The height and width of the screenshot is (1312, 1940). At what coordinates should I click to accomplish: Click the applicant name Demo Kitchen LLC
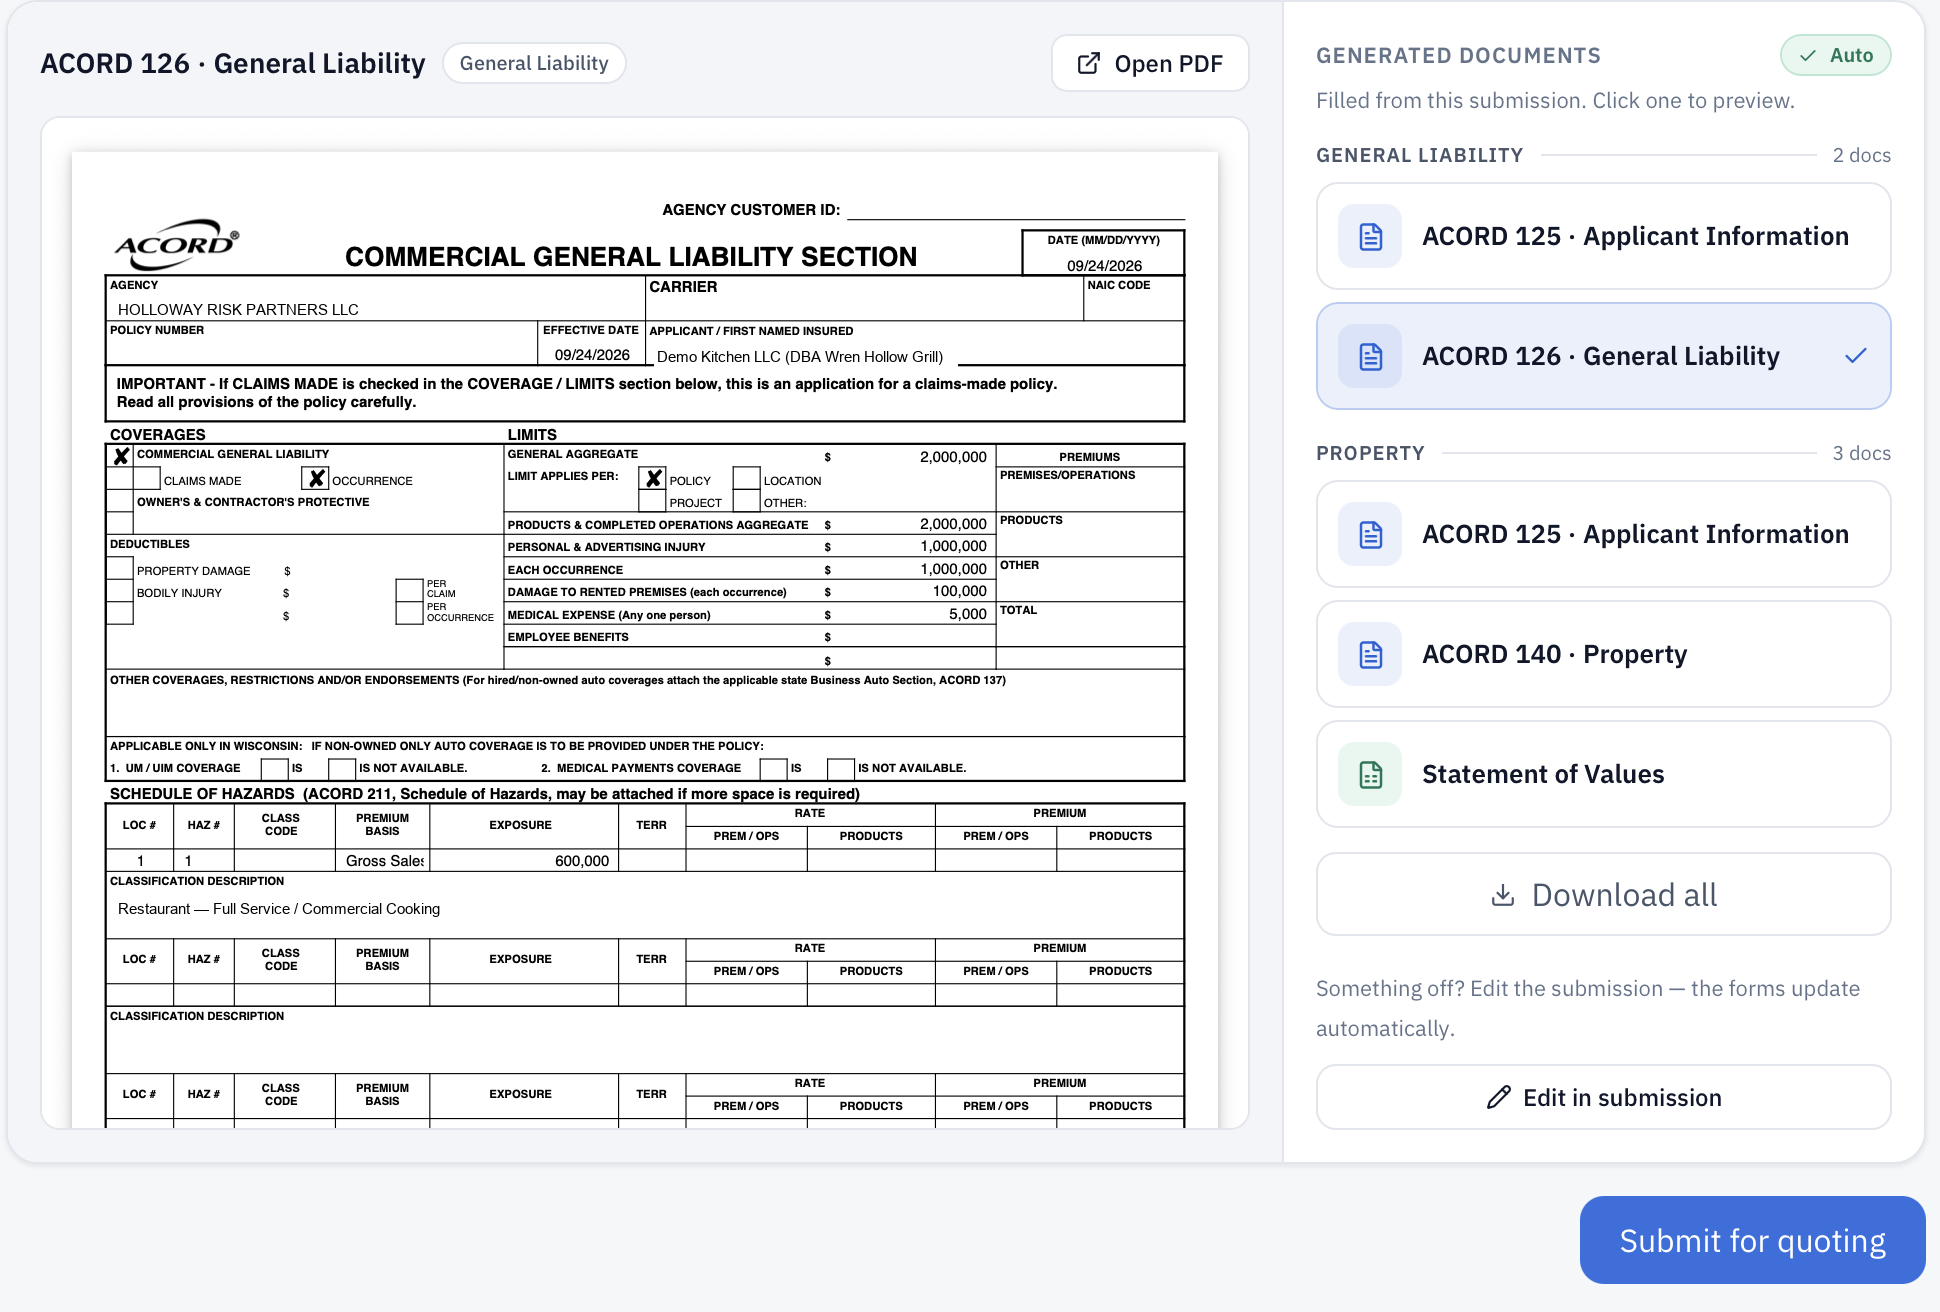click(800, 357)
